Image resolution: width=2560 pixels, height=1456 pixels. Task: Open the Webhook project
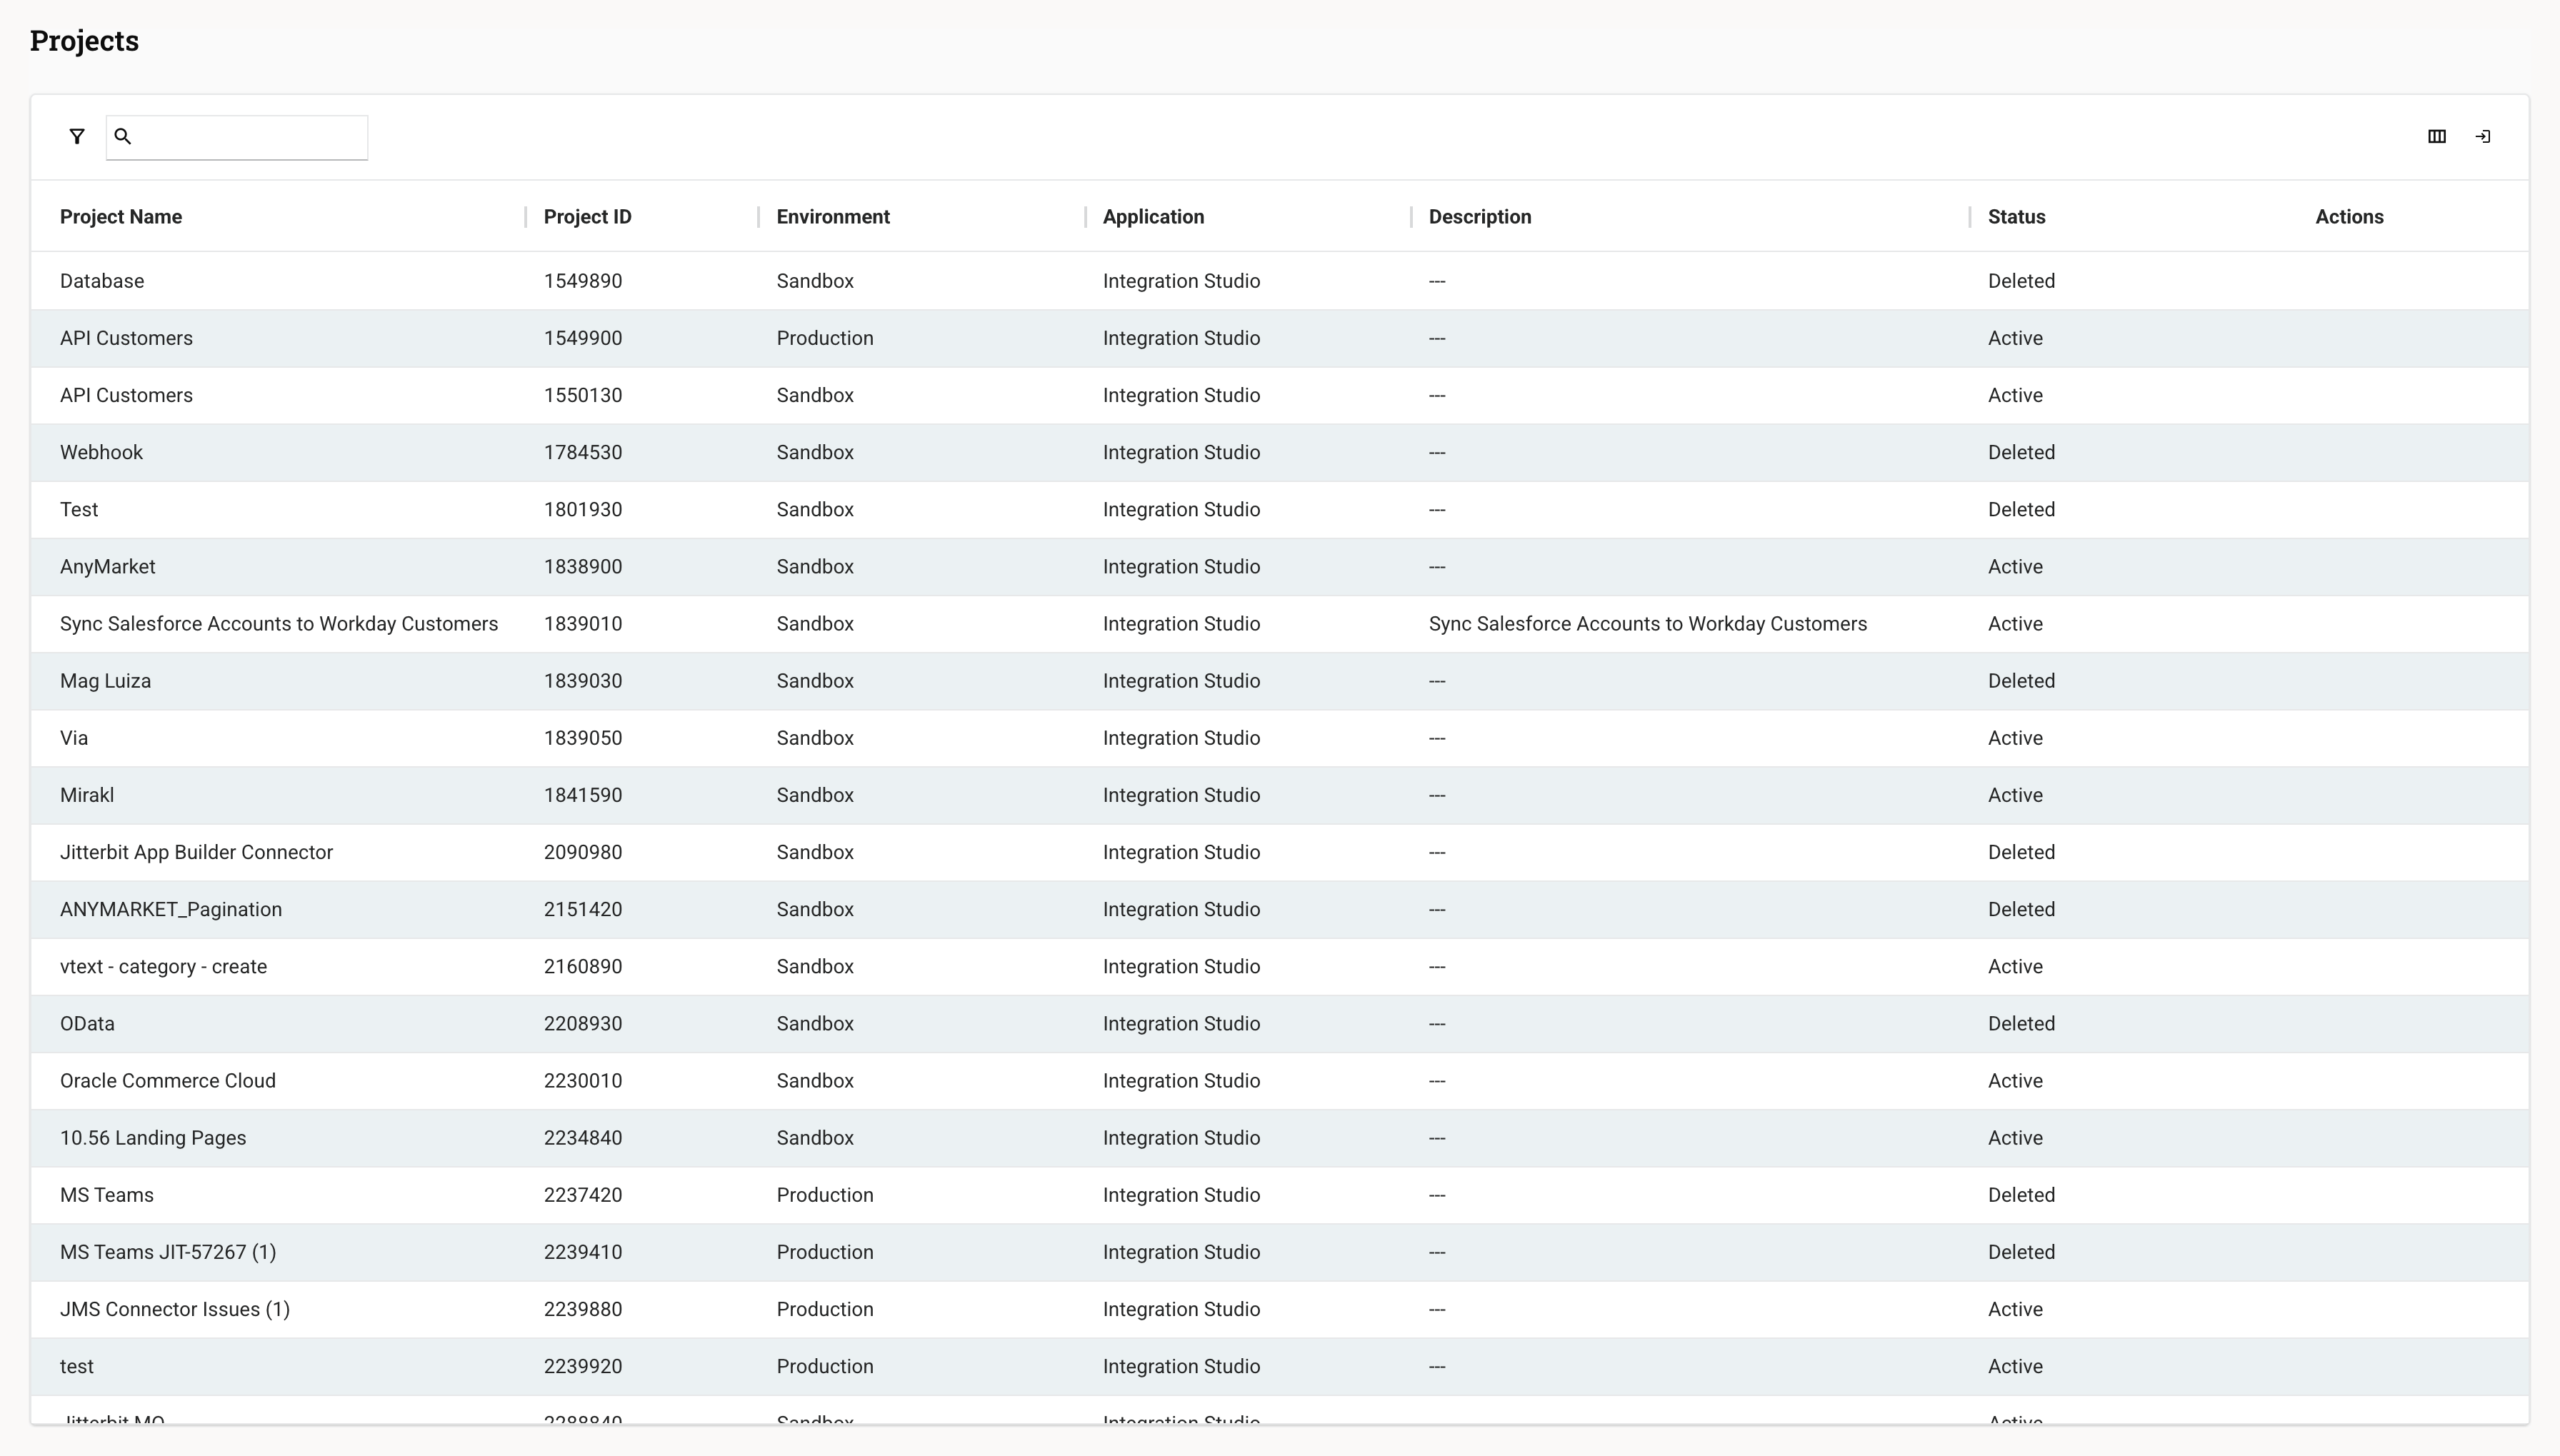pos(101,452)
